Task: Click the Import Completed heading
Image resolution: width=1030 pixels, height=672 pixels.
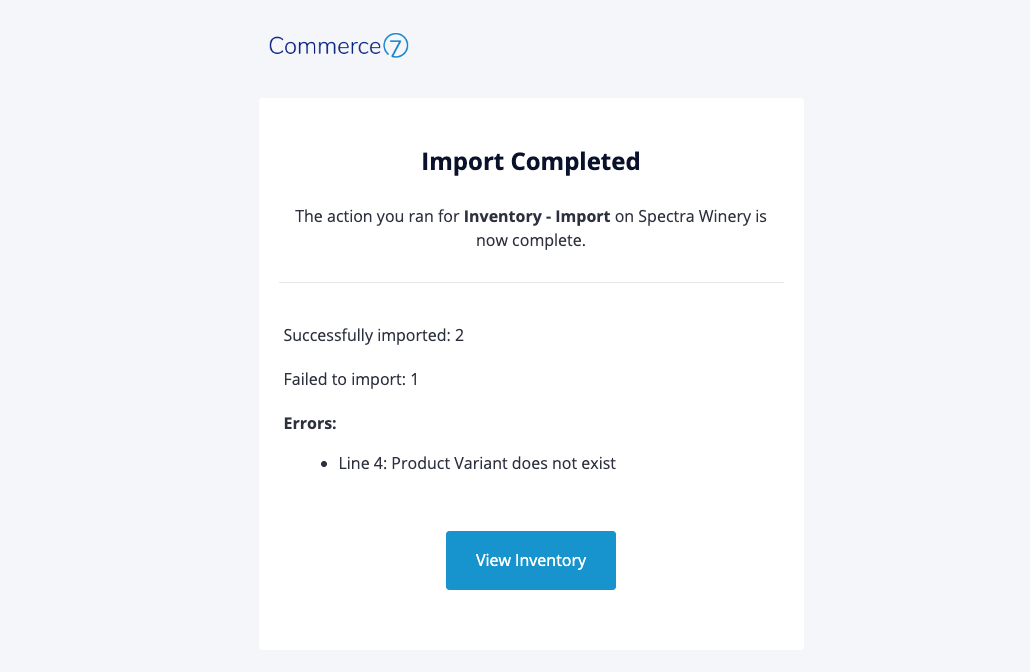Action: tap(530, 161)
